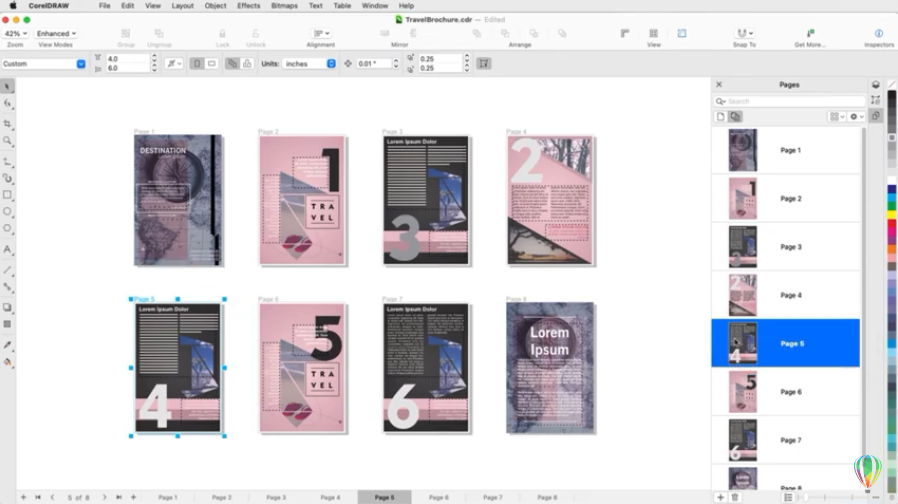Select the Freehand curve tool
Screen dimensions: 898x504
coord(7,162)
